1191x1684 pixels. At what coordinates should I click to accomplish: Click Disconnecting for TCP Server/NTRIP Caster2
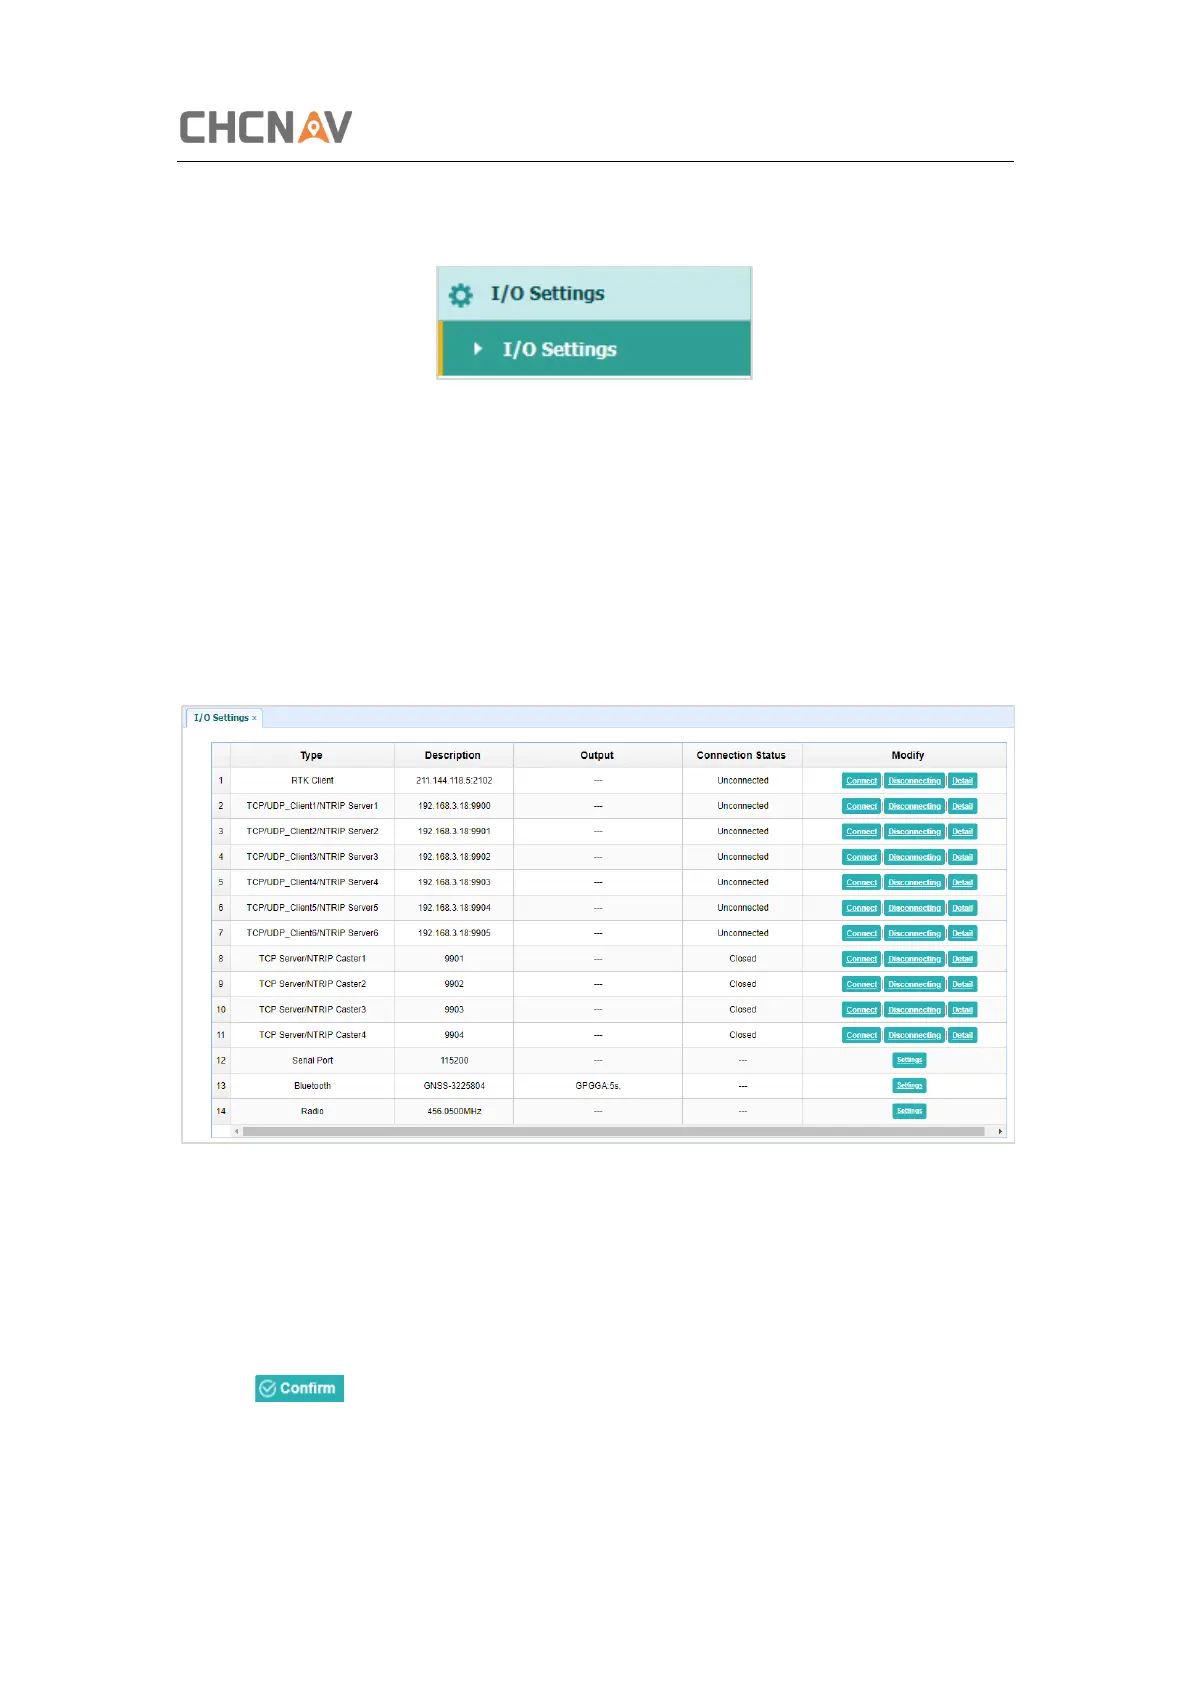click(914, 984)
